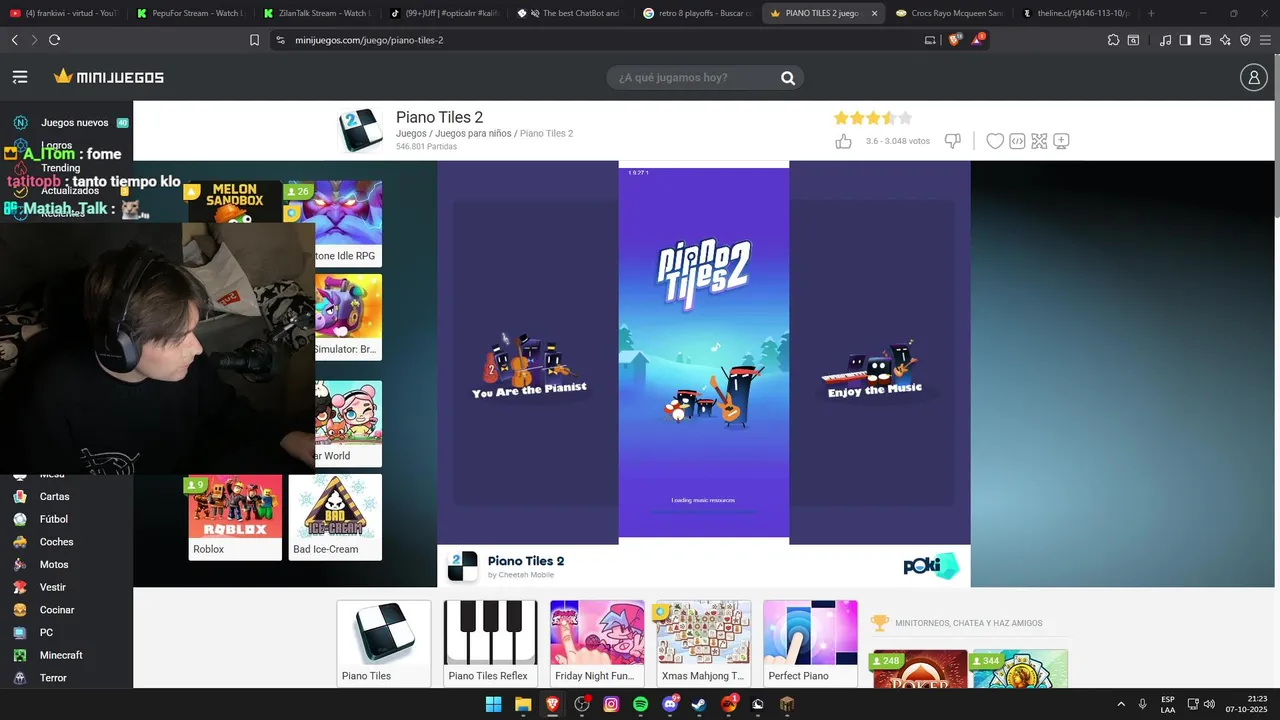This screenshot has width=1280, height=720.
Task: Open Juegos para niños breadcrumb link
Action: coord(473,133)
